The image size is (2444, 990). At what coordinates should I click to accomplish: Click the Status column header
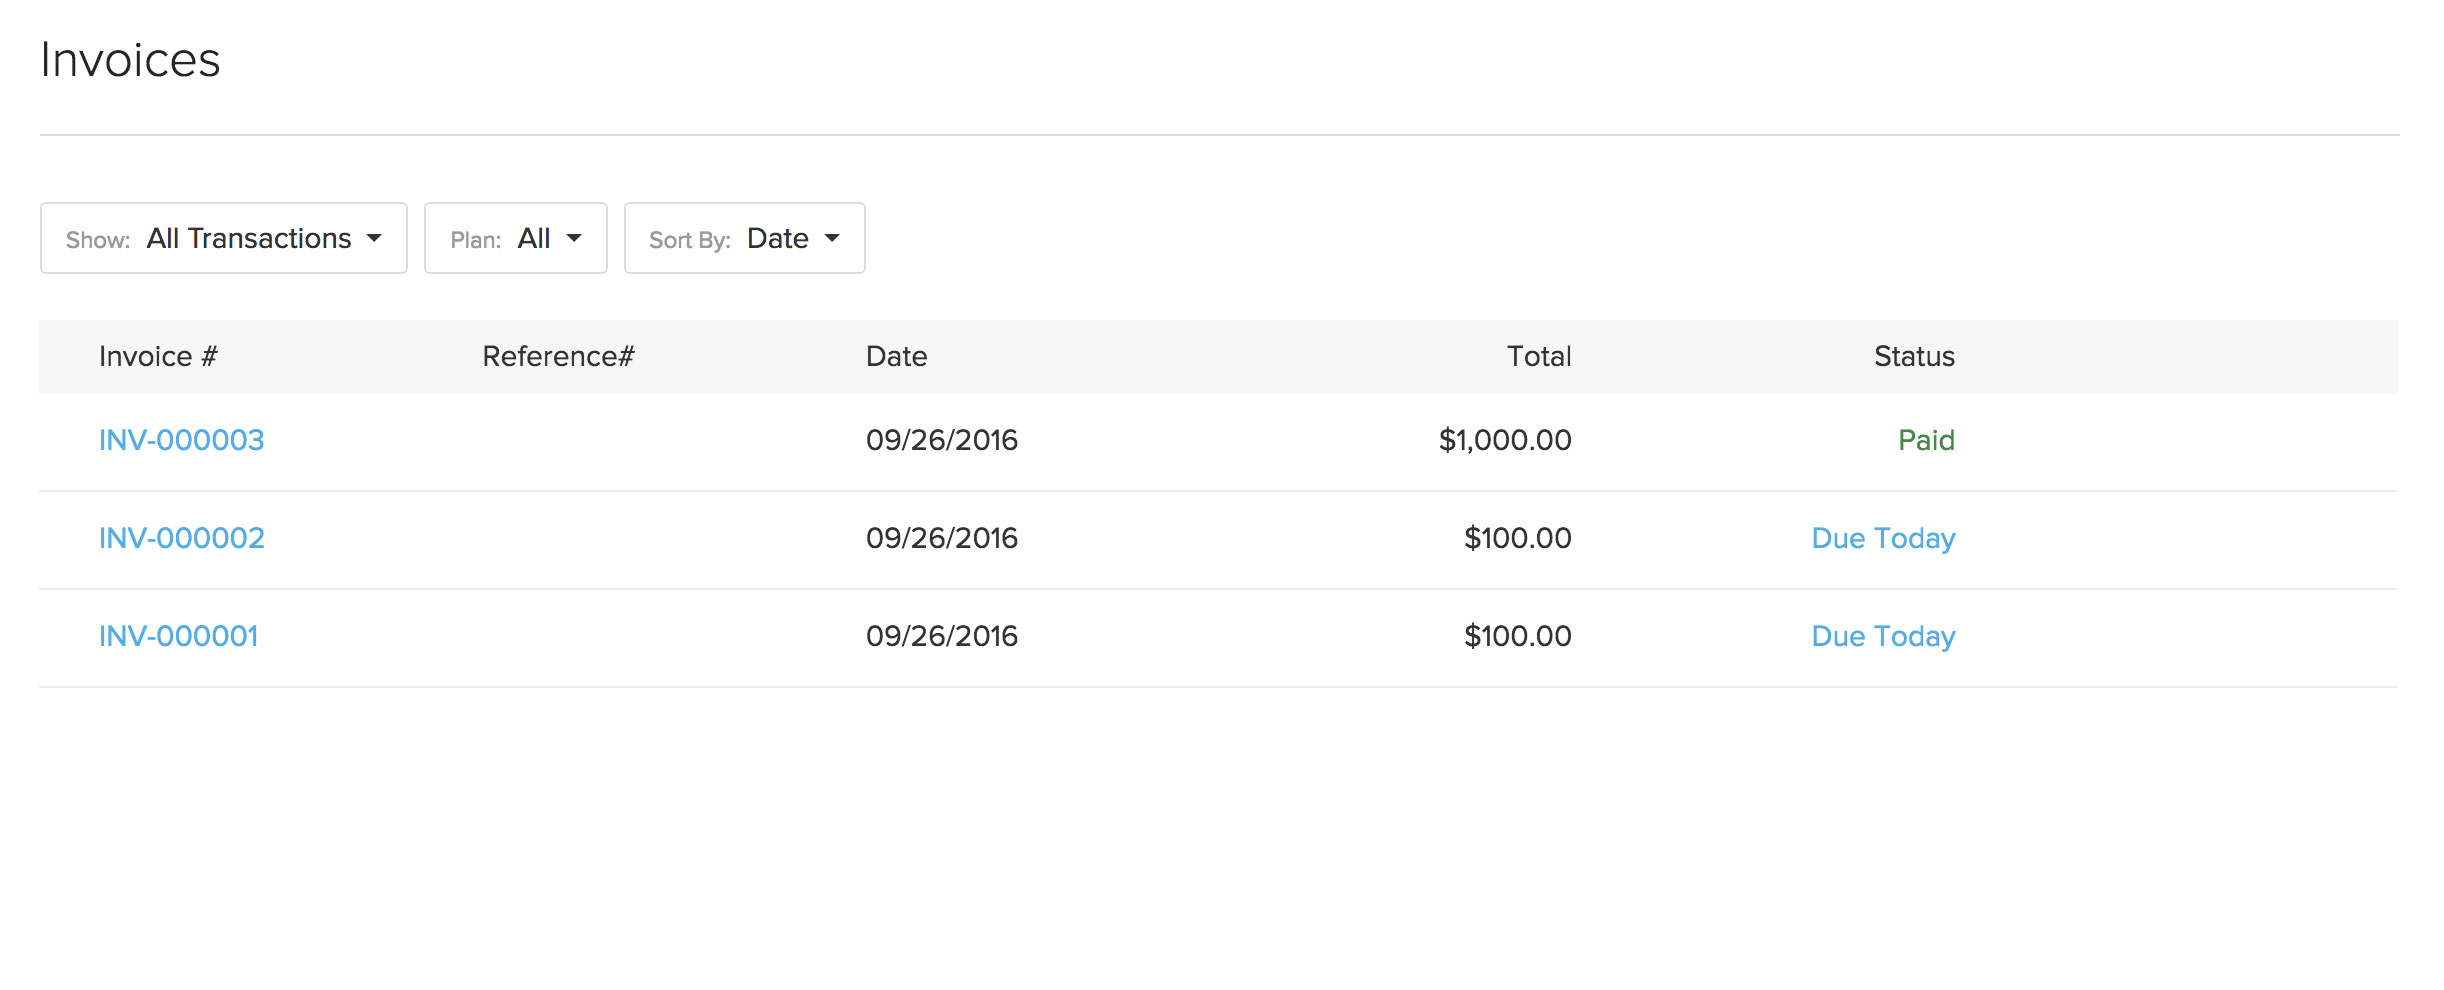[x=1913, y=356]
